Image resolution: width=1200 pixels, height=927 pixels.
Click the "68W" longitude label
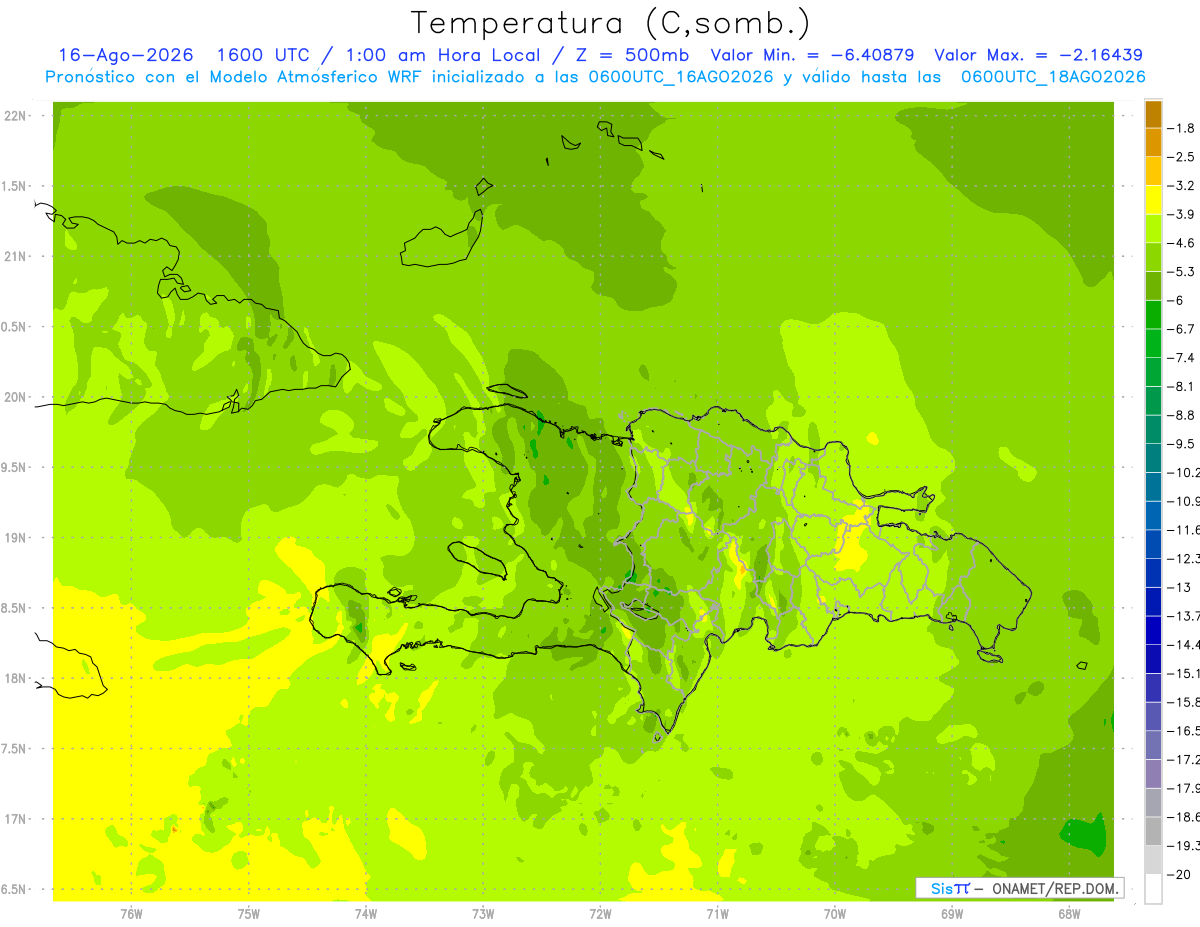[1069, 915]
